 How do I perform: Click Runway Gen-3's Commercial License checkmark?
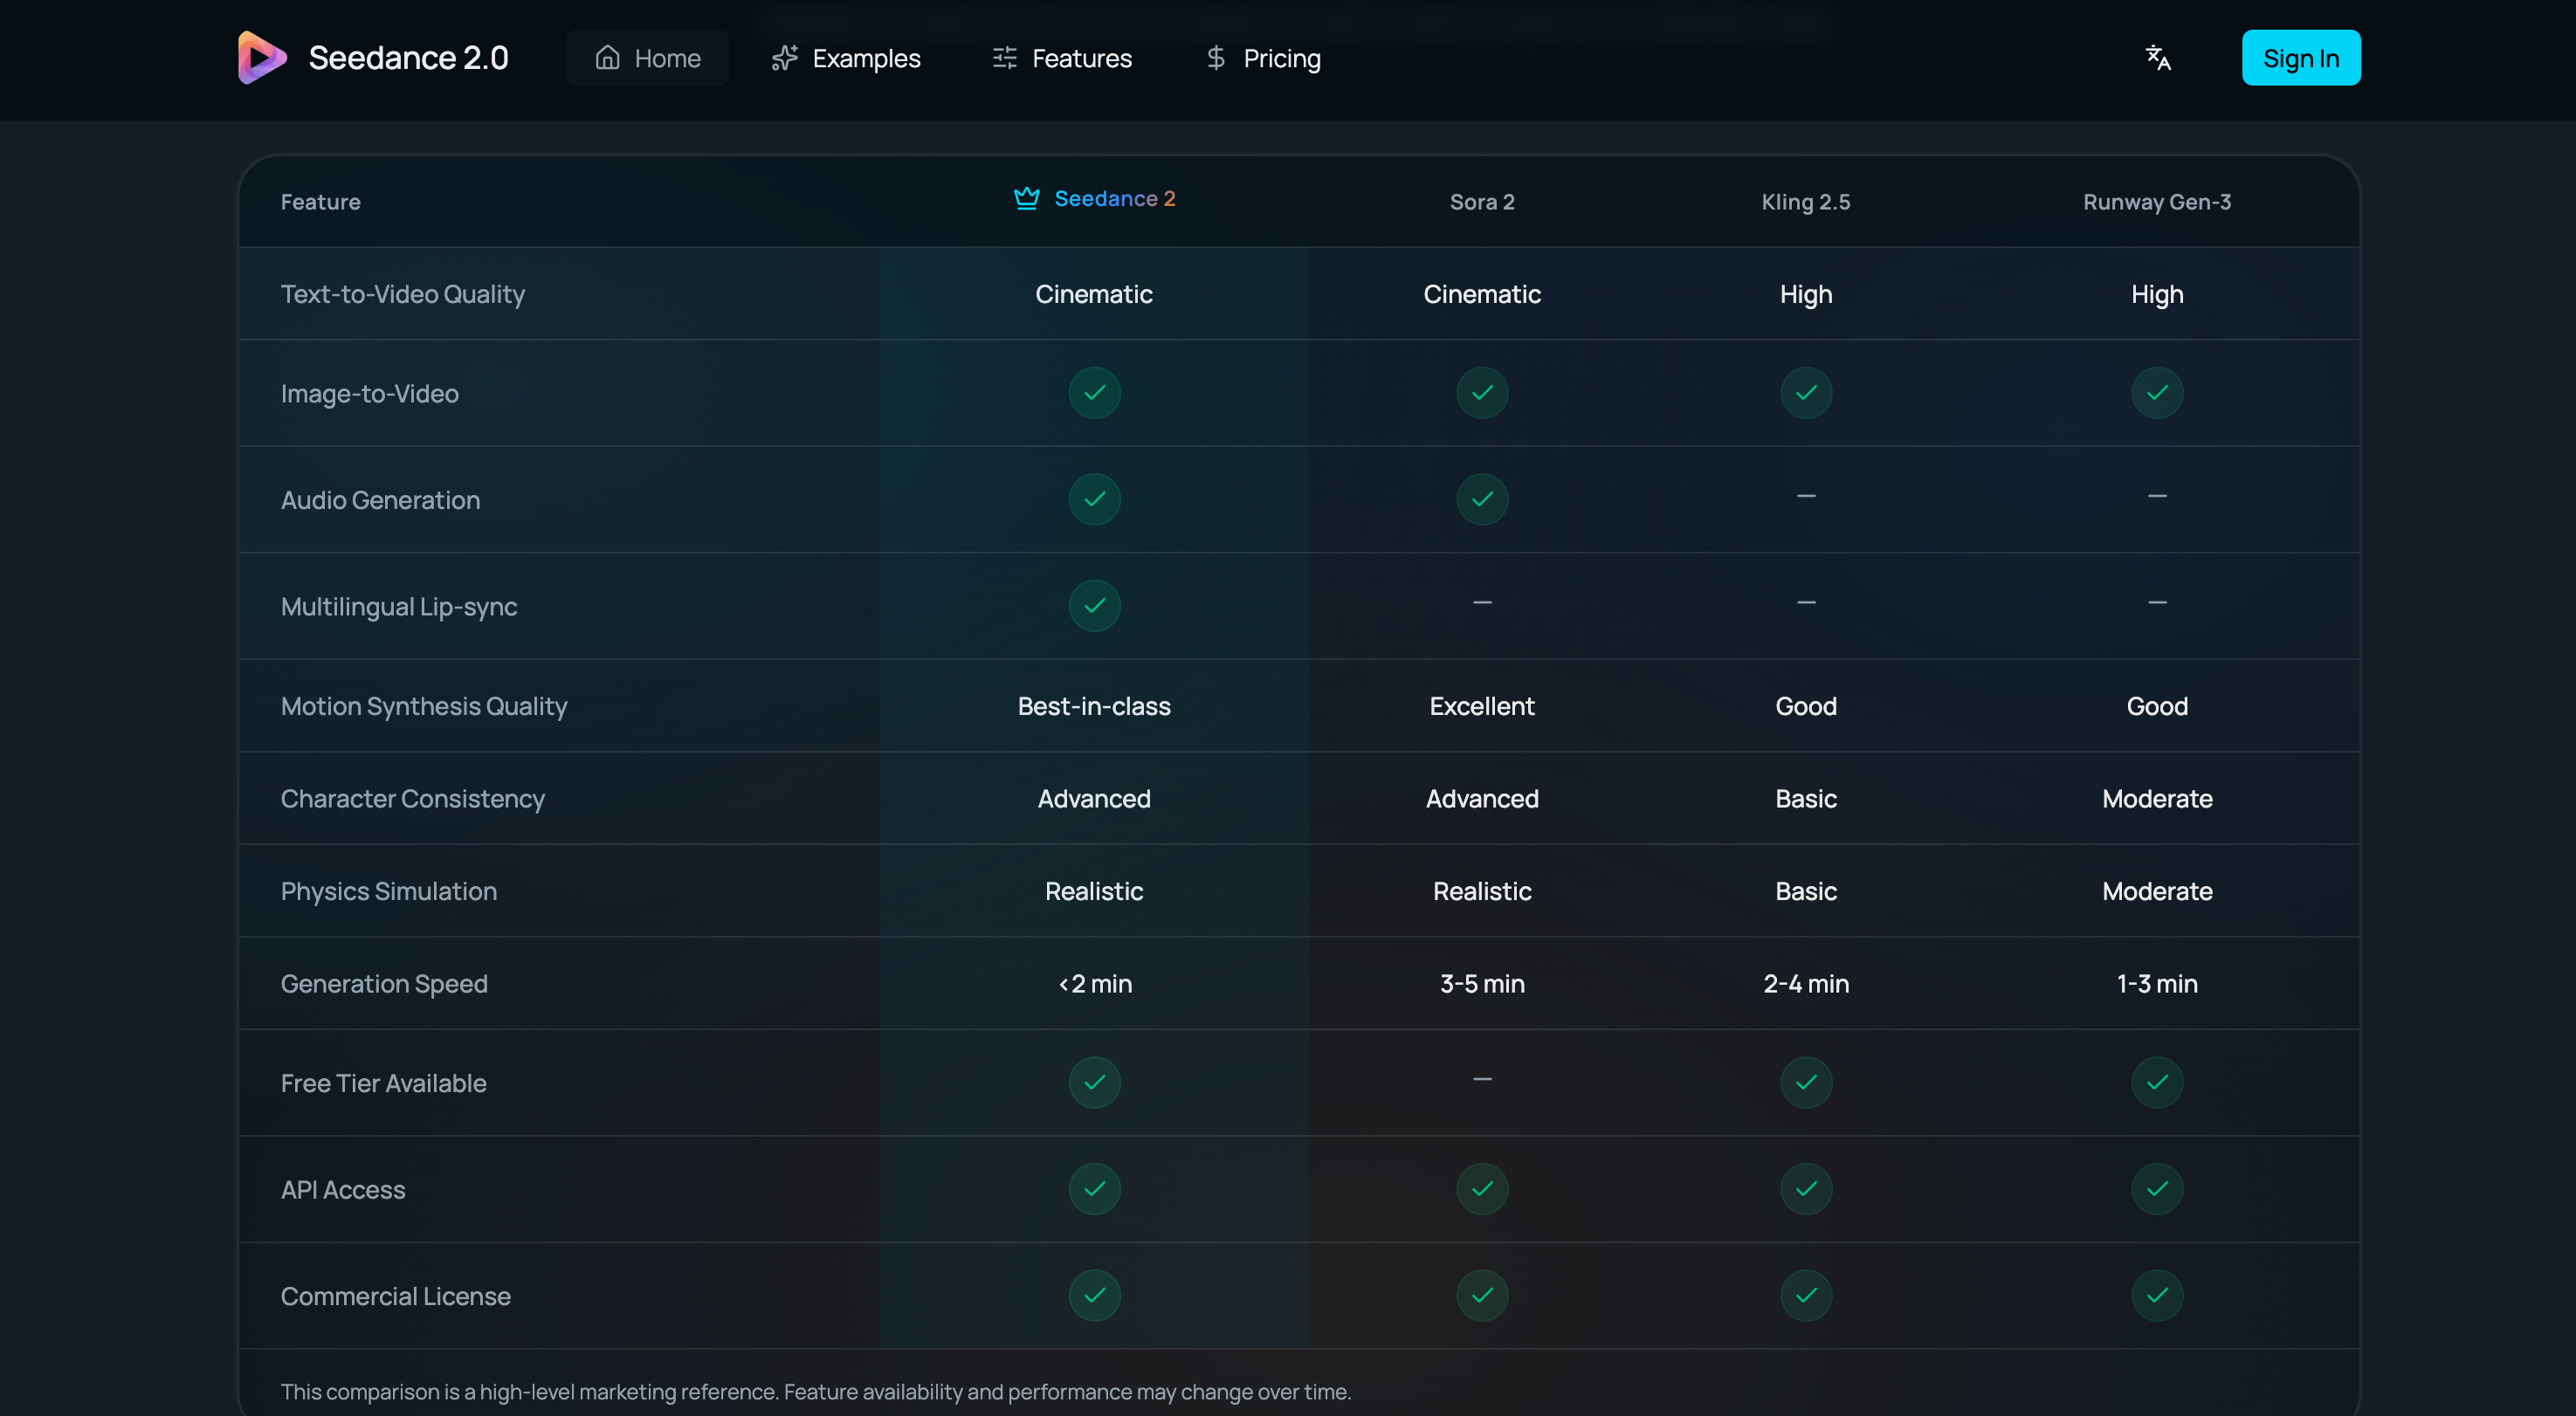click(2157, 1295)
